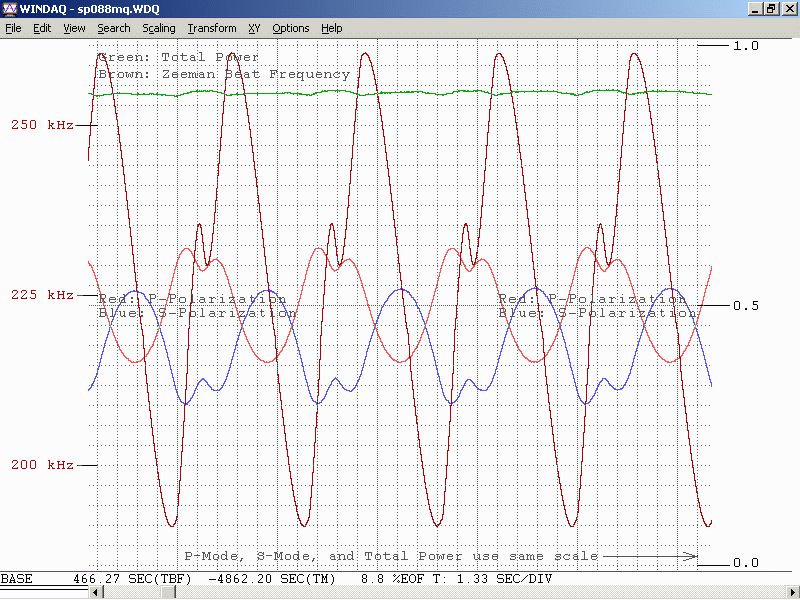Screen dimensions: 800x600
Task: Restore down the WINDAQ window
Action: pyautogui.click(x=771, y=8)
